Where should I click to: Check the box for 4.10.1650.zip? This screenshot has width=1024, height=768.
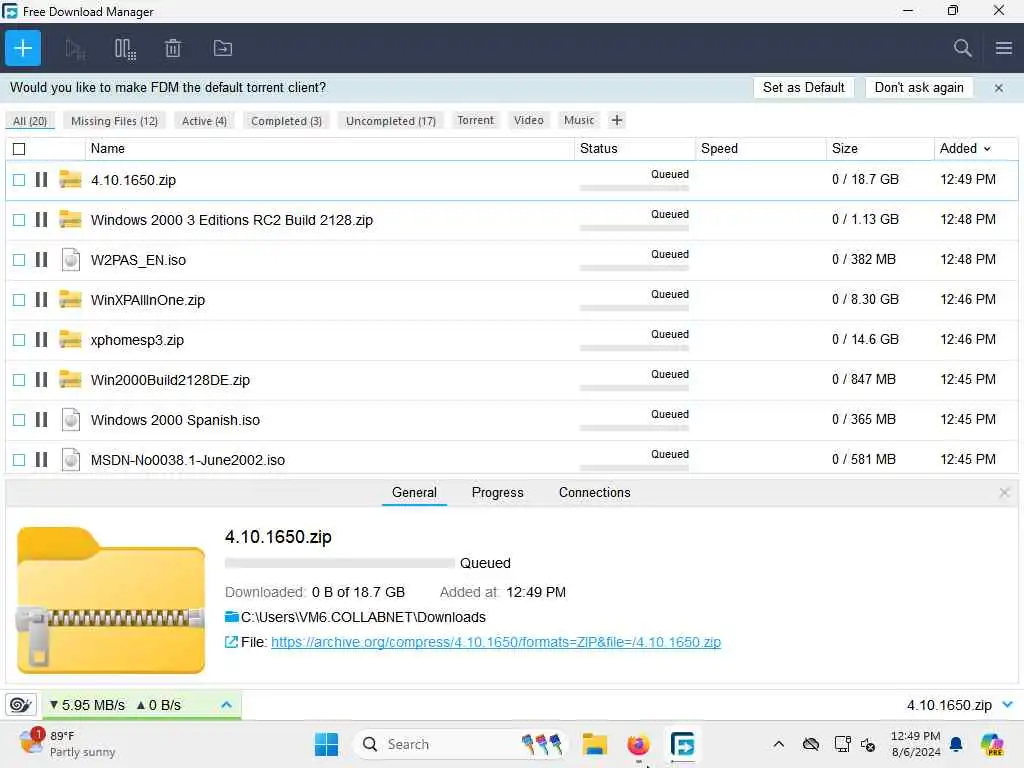pyautogui.click(x=19, y=180)
